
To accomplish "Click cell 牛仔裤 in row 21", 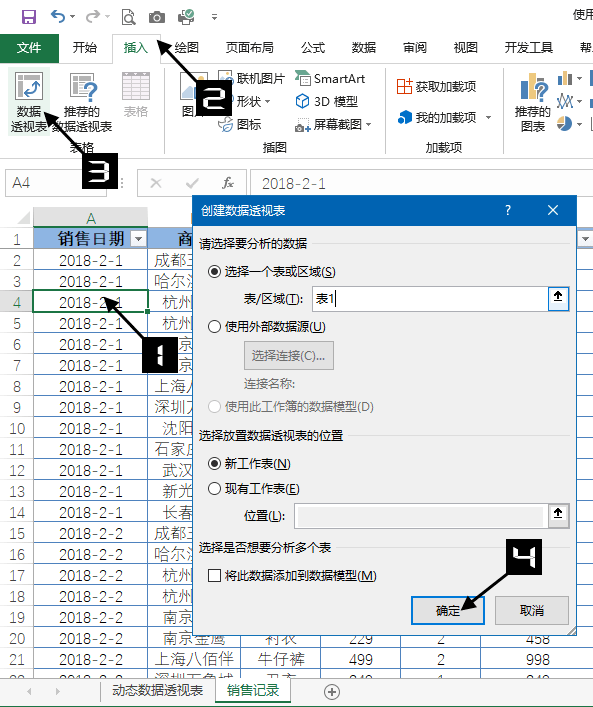I will [281, 660].
